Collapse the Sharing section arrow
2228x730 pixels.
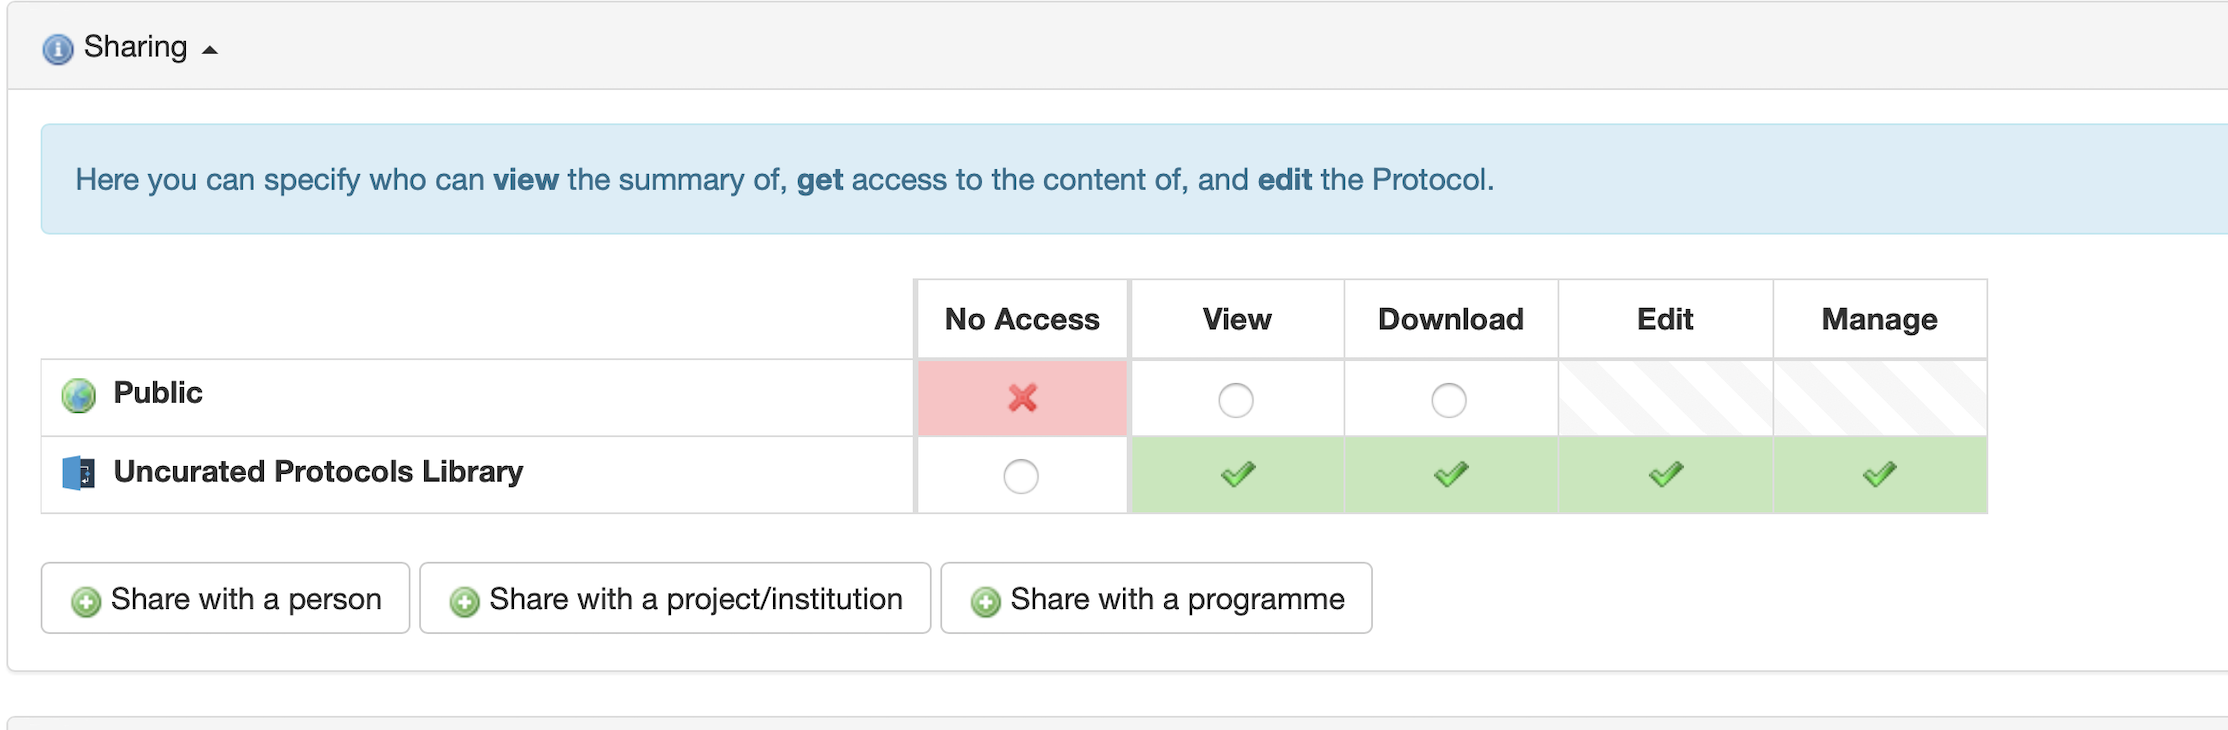[210, 50]
